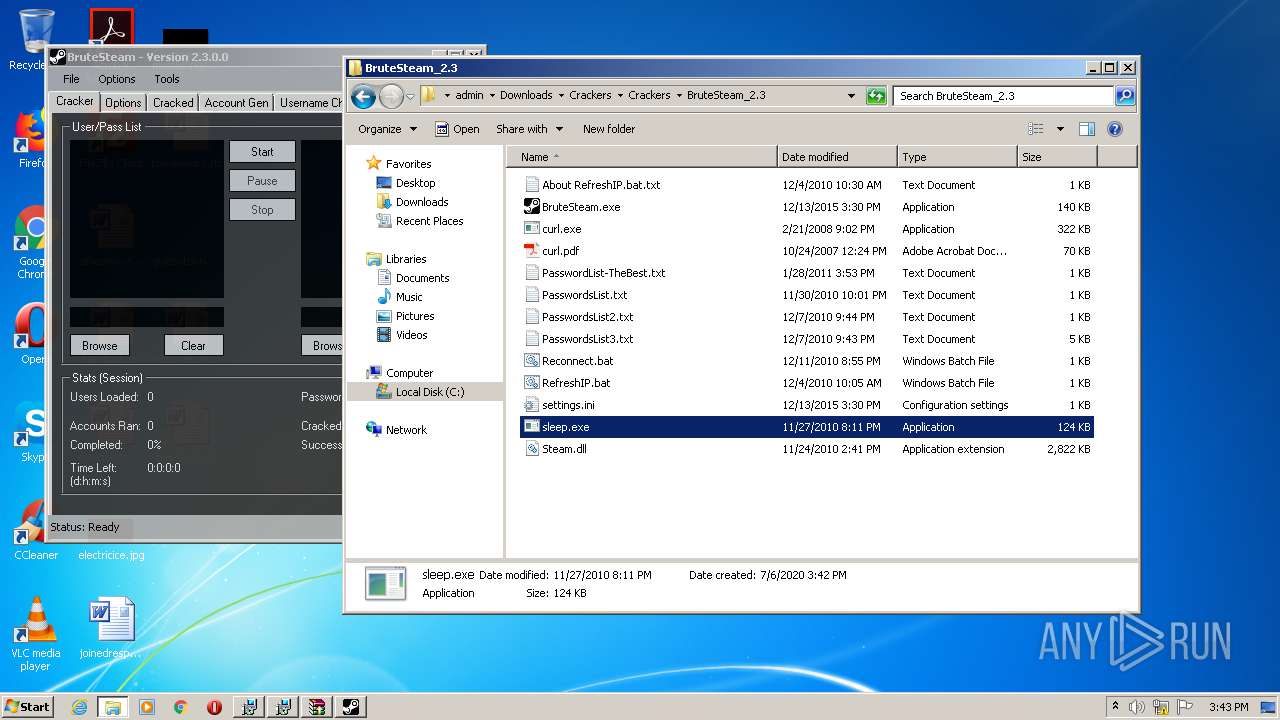Open the Explorer help icon
Image resolution: width=1280 pixels, height=720 pixels.
click(1115, 129)
